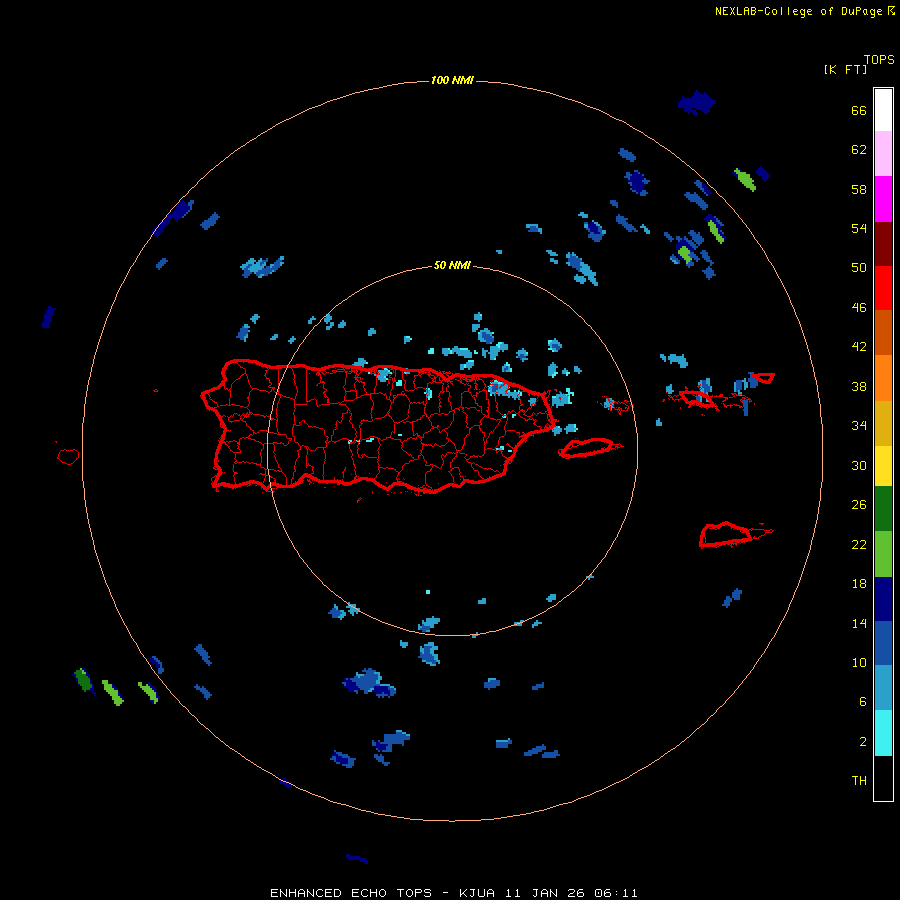Image resolution: width=900 pixels, height=900 pixels.
Task: Click the gold swatch near label 34
Action: pyautogui.click(x=883, y=423)
